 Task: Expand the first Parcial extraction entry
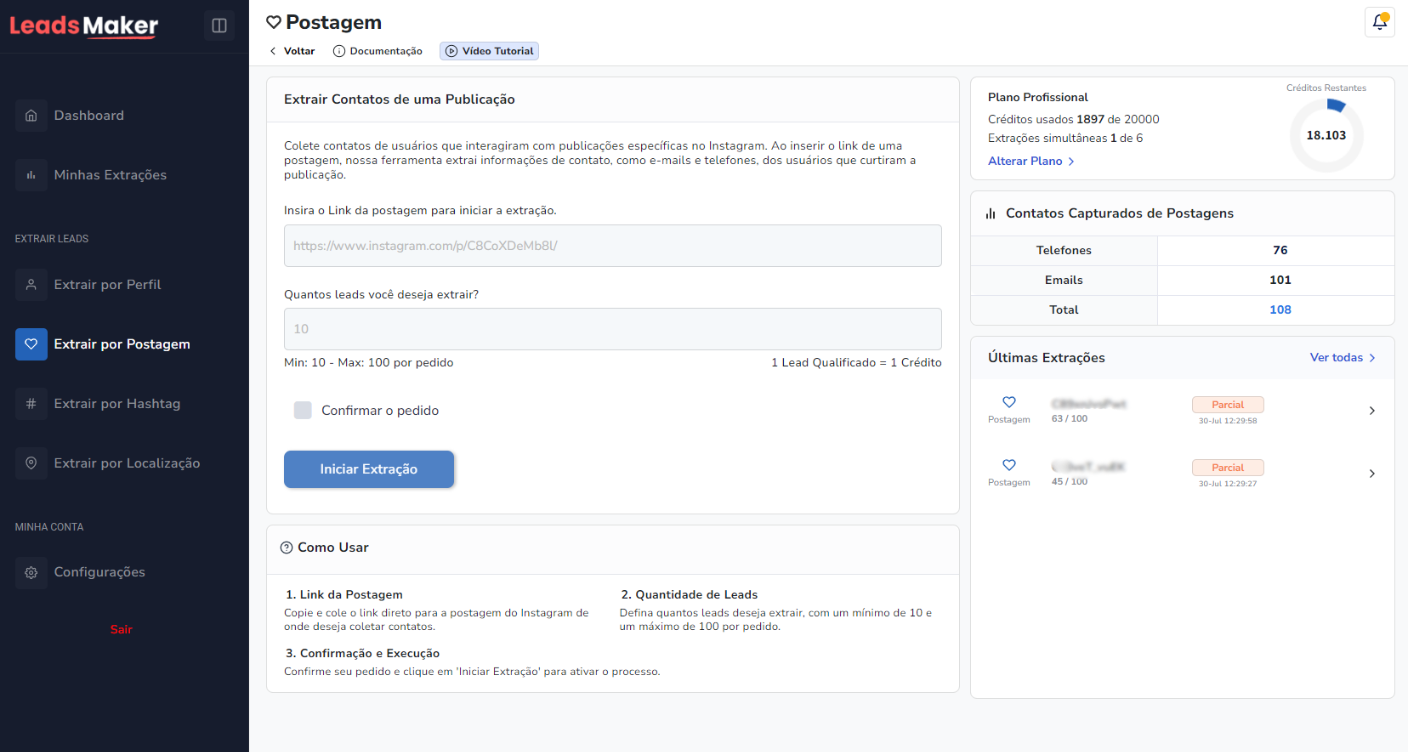(x=1371, y=410)
